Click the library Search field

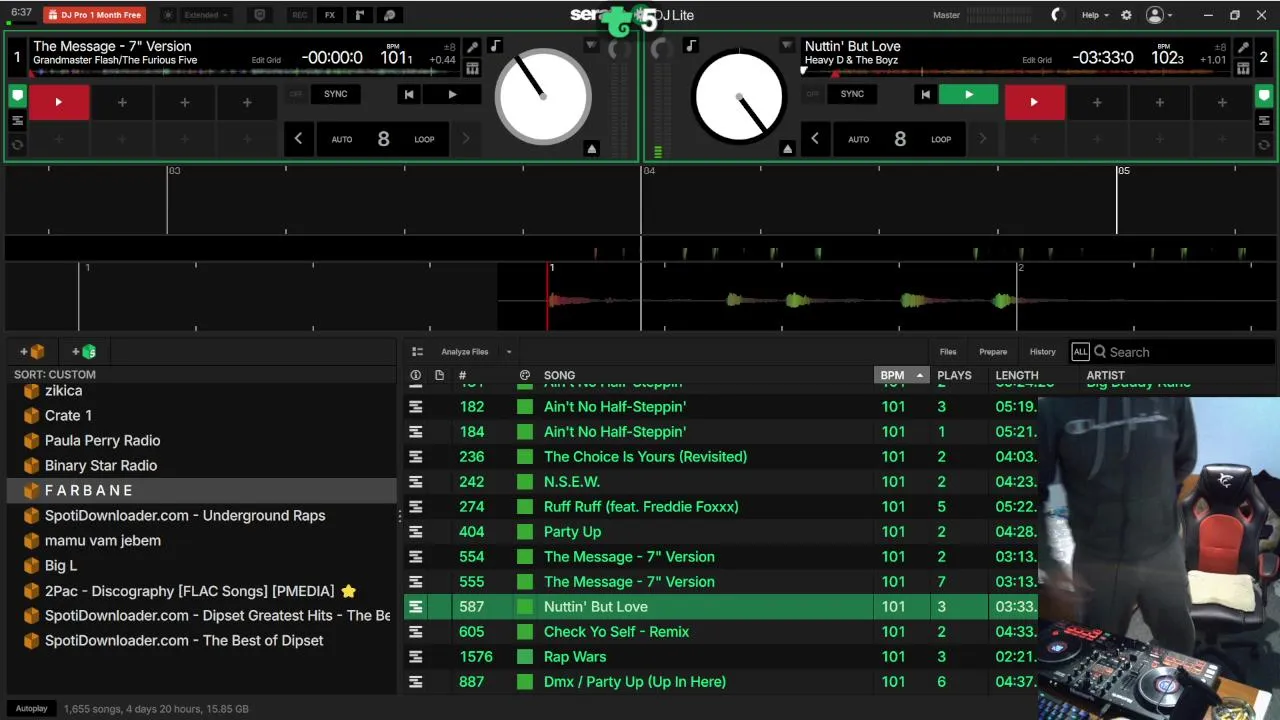[1184, 352]
